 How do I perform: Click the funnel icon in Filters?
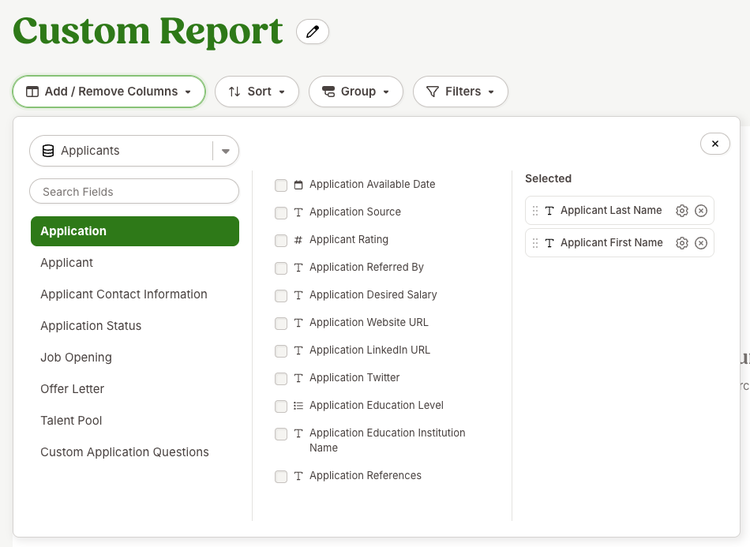[x=432, y=91]
